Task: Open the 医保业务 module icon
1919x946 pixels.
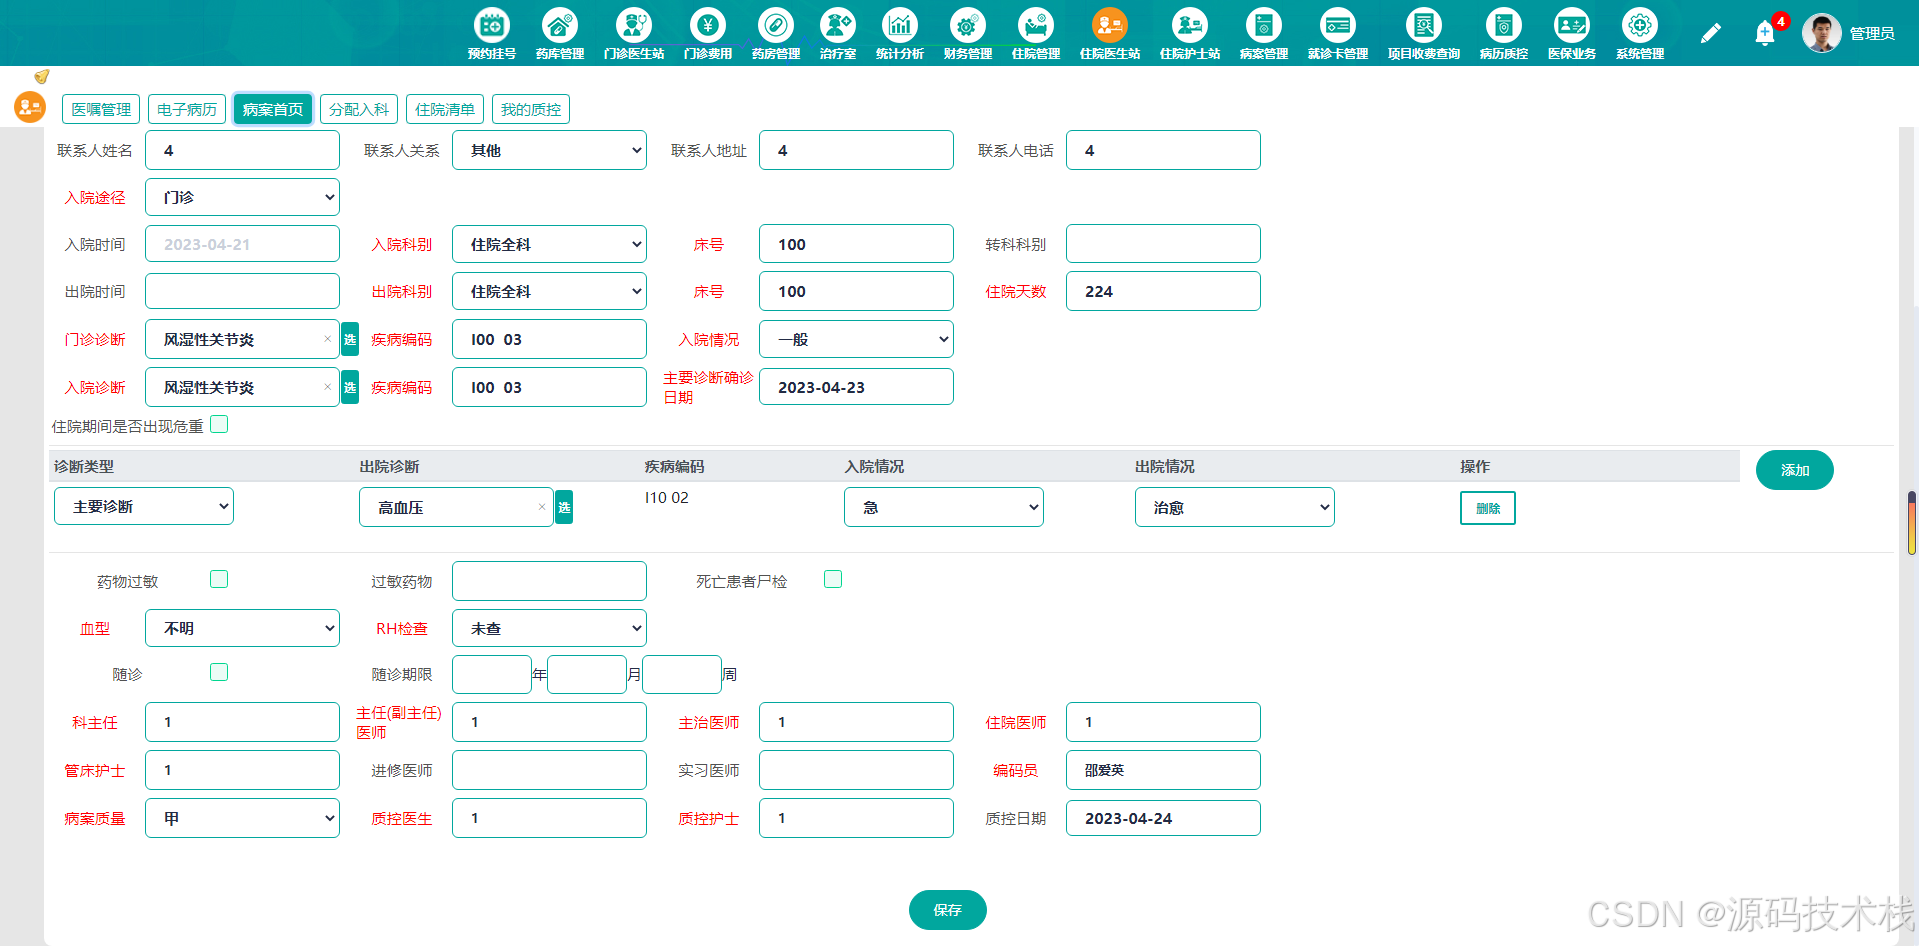Action: pyautogui.click(x=1572, y=25)
